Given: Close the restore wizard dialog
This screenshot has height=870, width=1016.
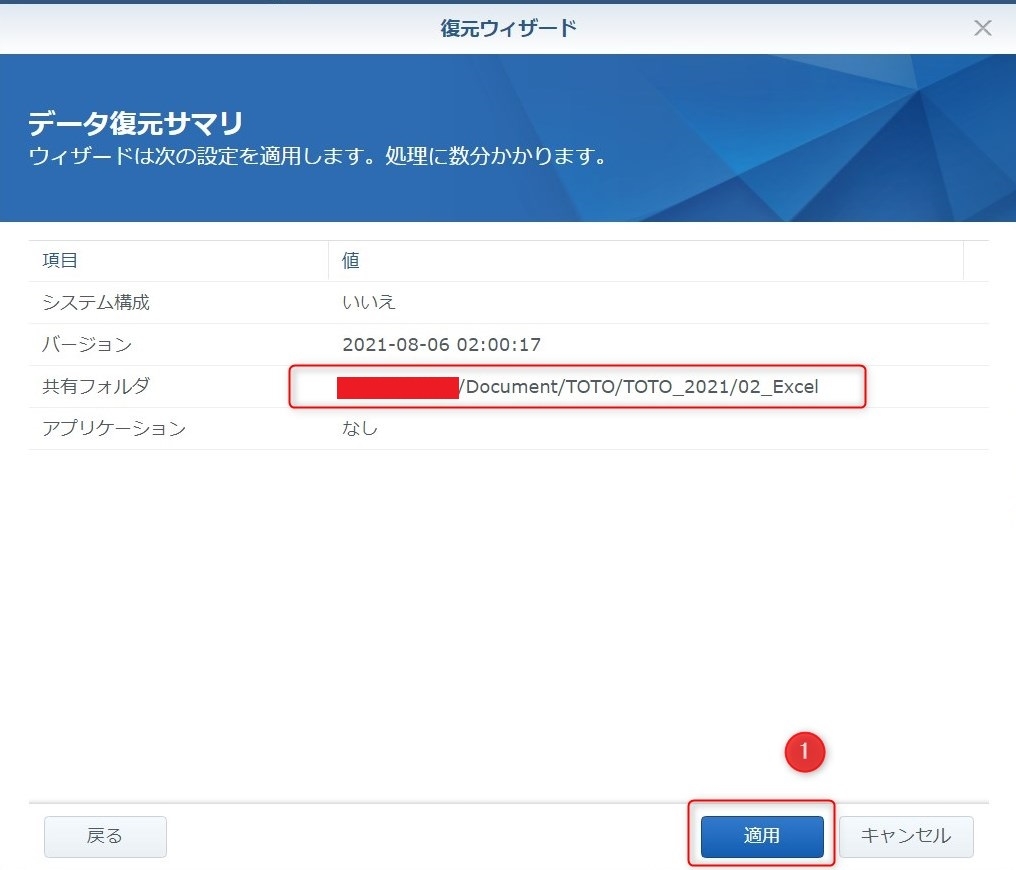Looking at the screenshot, I should 982,28.
